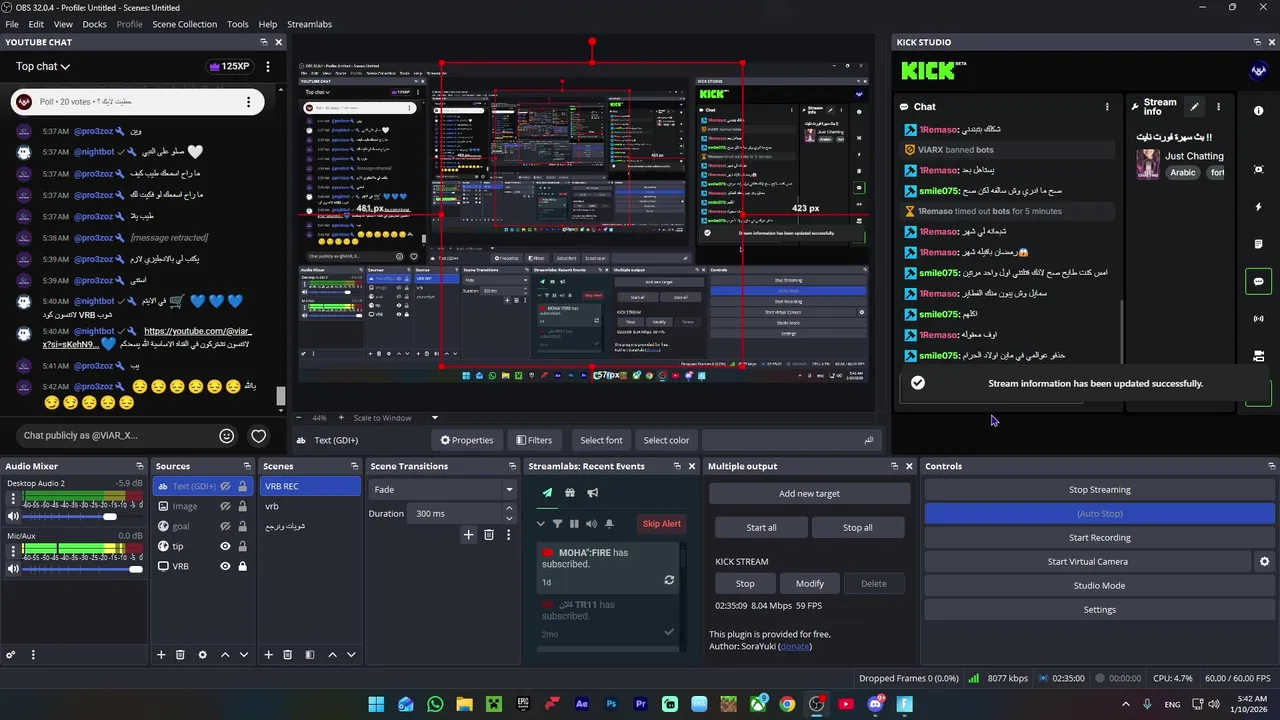Open the Docks menu

(94, 24)
